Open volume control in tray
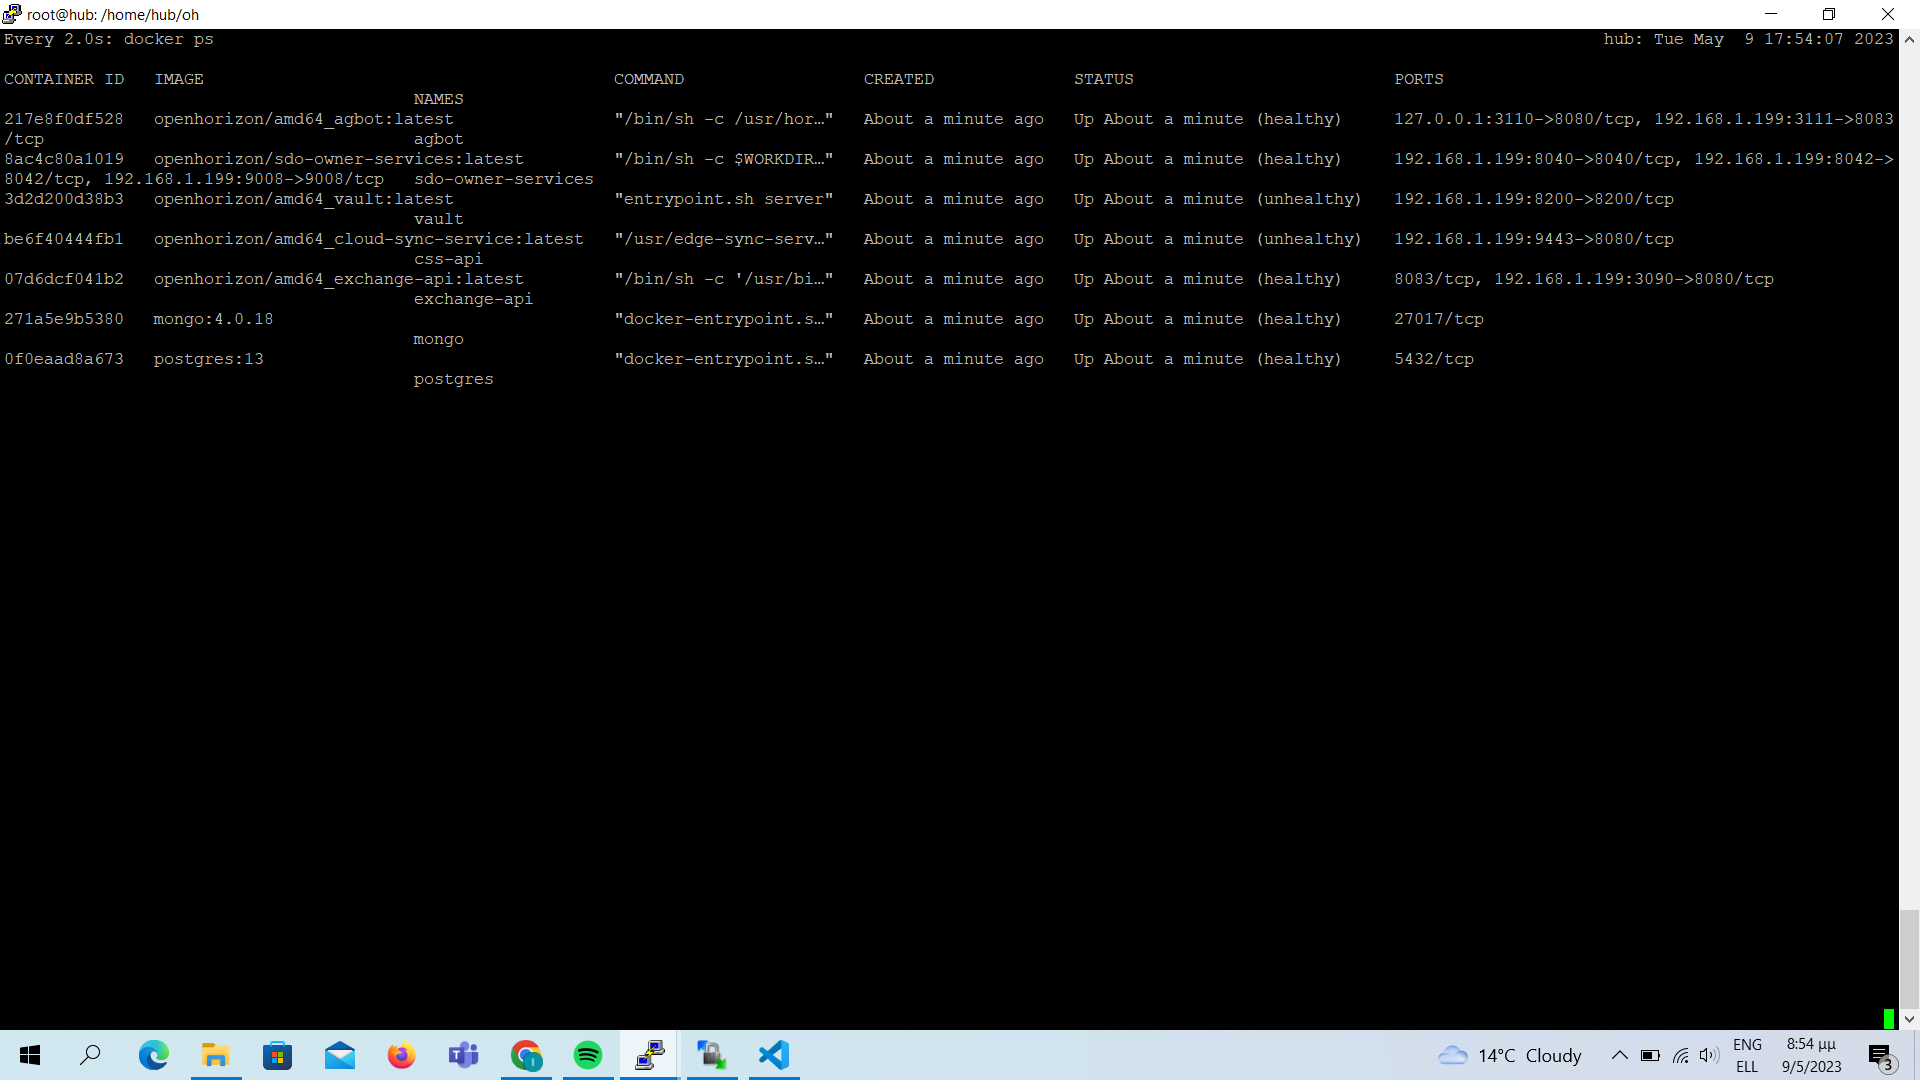 click(1709, 1055)
